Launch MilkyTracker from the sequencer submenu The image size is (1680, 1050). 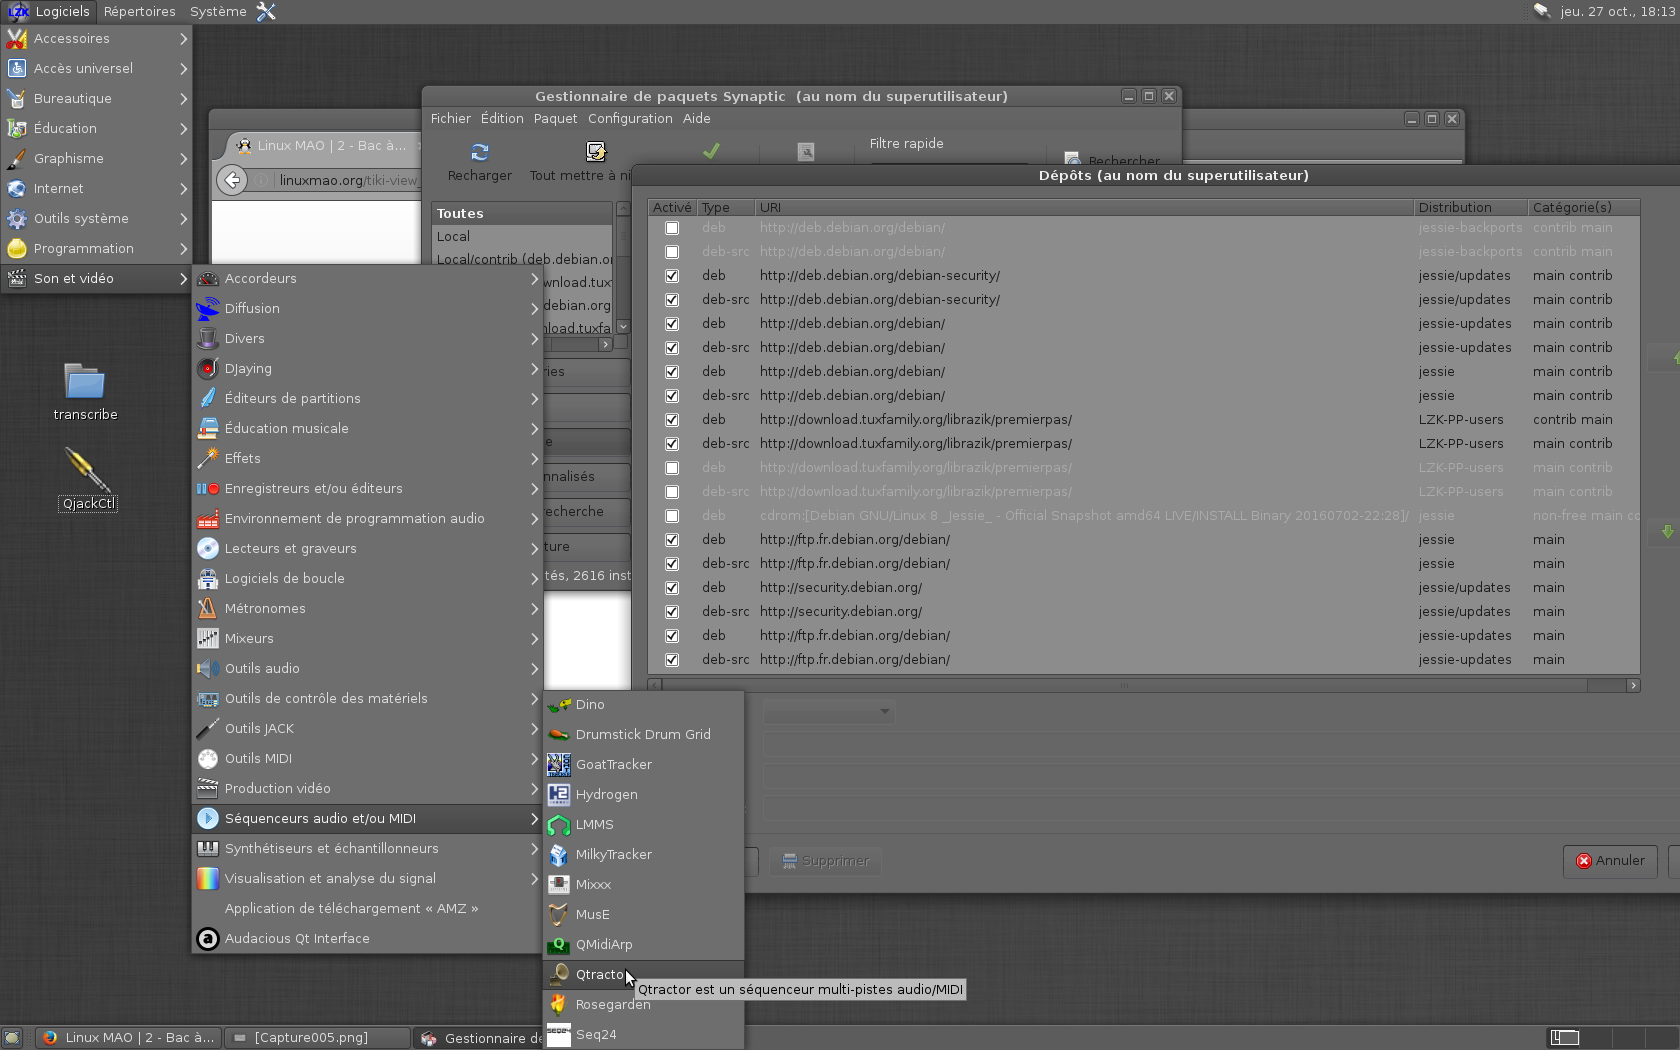pos(613,855)
